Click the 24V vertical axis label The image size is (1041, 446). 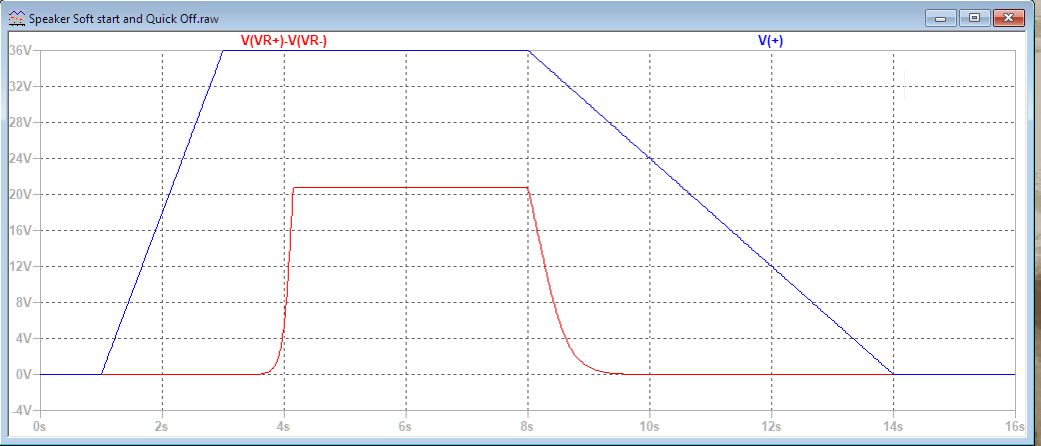[22, 159]
